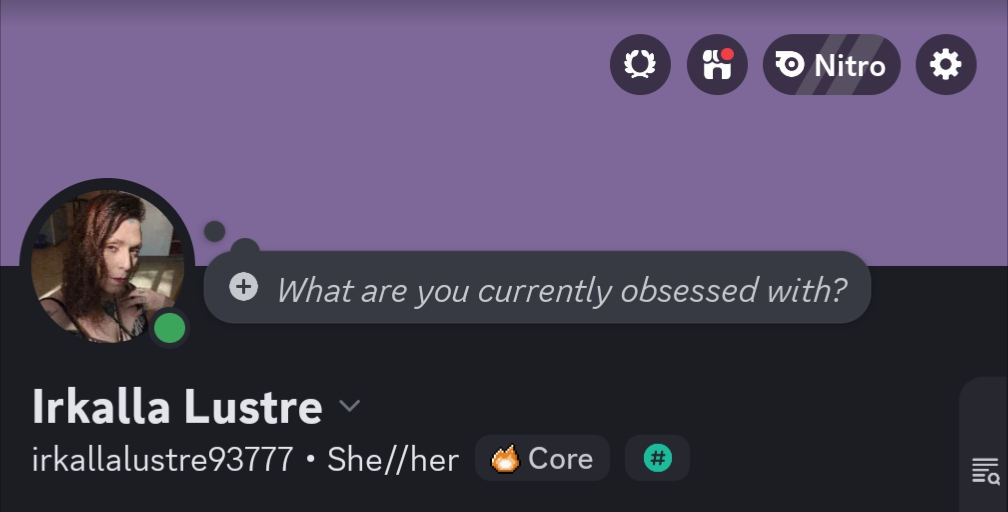Tap the red notification dot on Shop
Image resolution: width=1008 pixels, height=512 pixels.
[x=727, y=54]
